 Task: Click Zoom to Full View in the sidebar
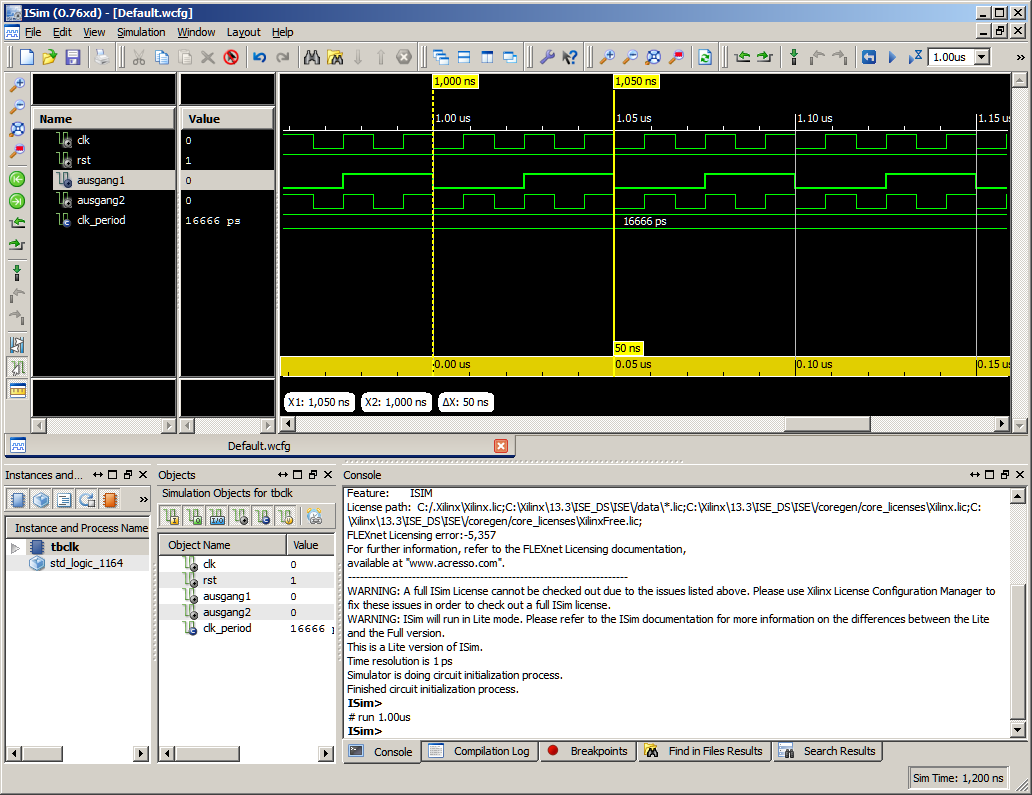click(x=17, y=129)
